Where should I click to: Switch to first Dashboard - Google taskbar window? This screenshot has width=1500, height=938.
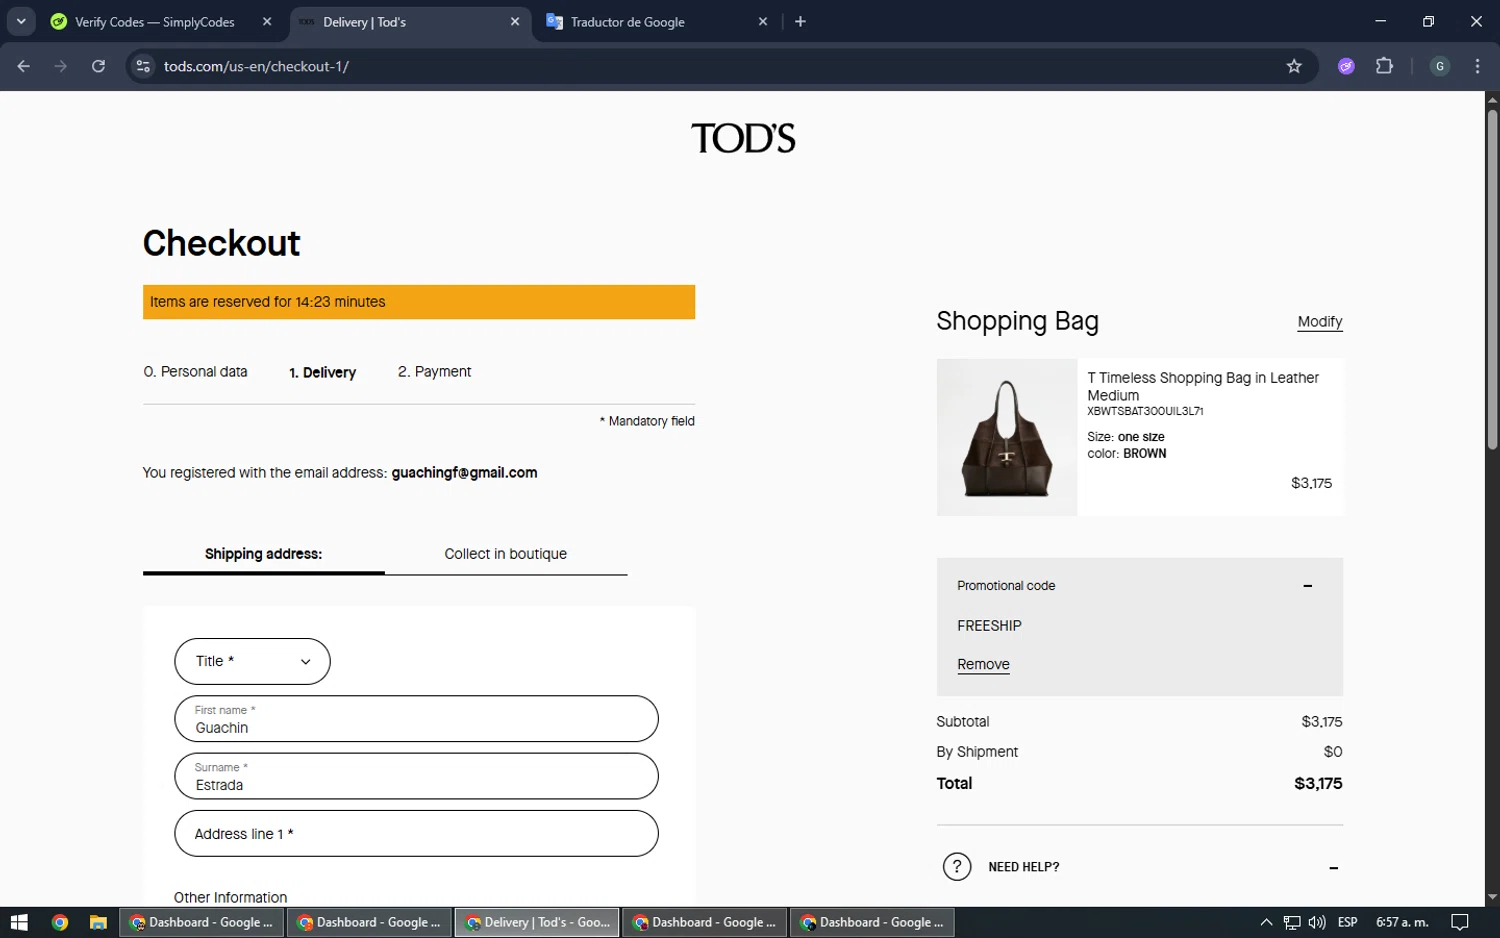(201, 922)
